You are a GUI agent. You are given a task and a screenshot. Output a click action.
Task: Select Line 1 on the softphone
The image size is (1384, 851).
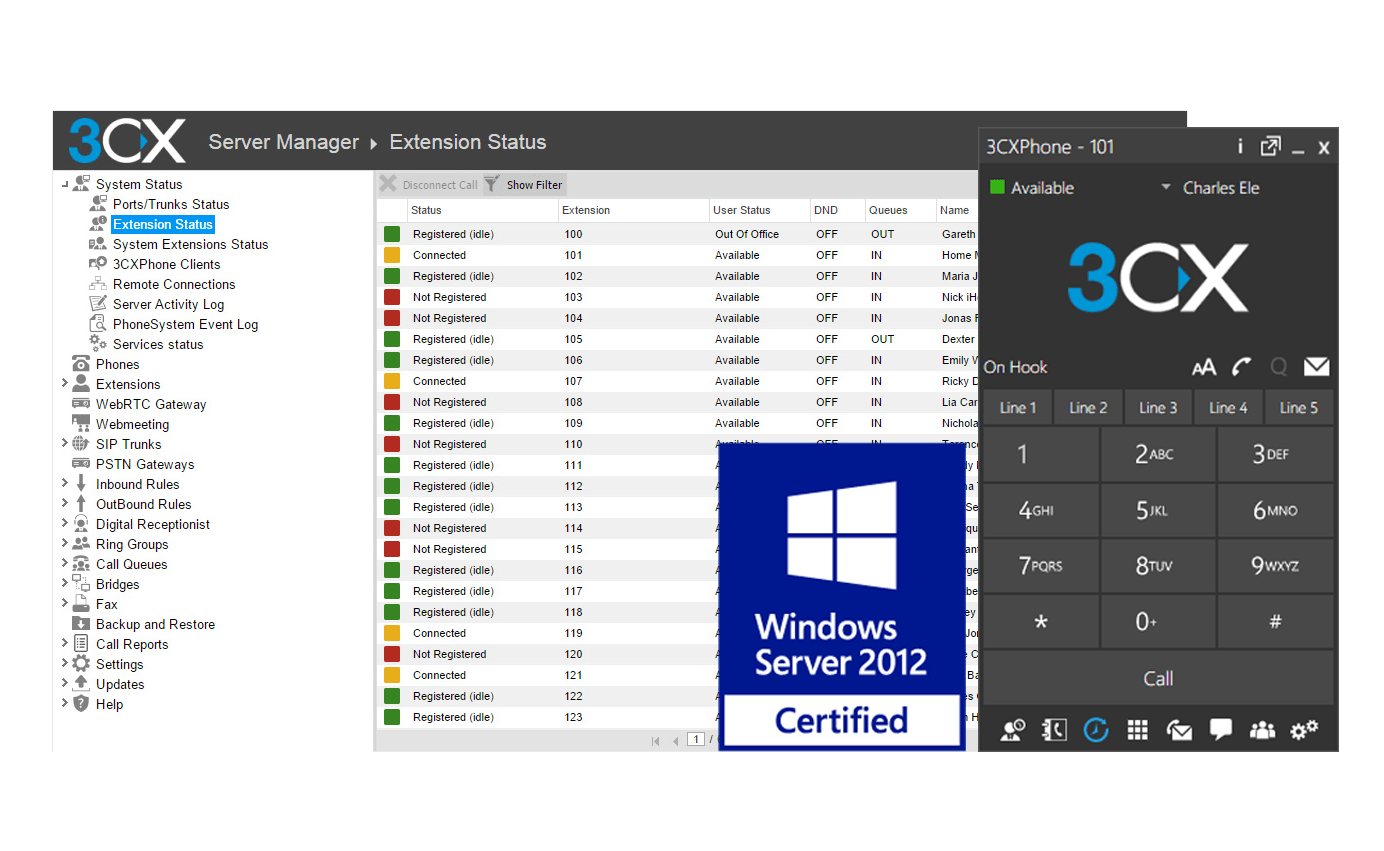pyautogui.click(x=1018, y=407)
